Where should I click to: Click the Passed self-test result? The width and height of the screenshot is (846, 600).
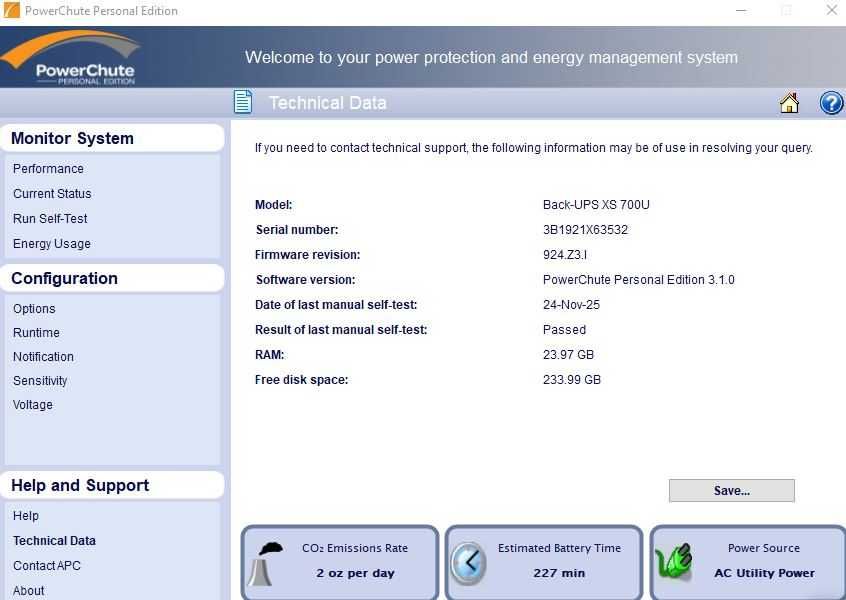564,330
